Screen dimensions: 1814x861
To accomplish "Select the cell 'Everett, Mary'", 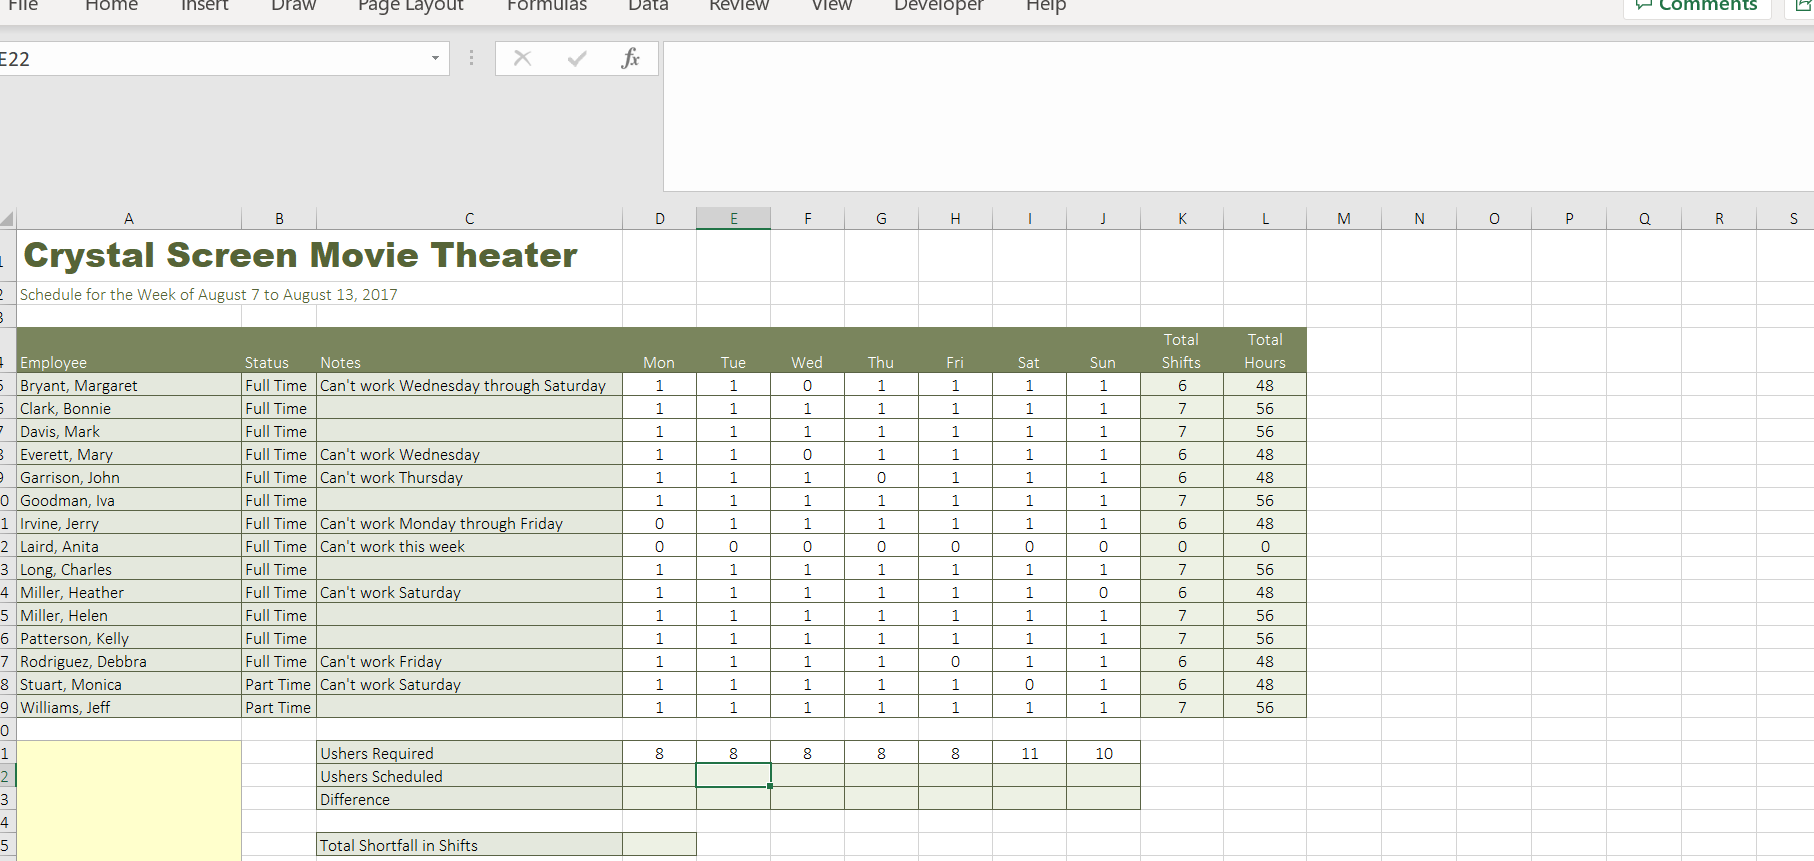I will [129, 454].
